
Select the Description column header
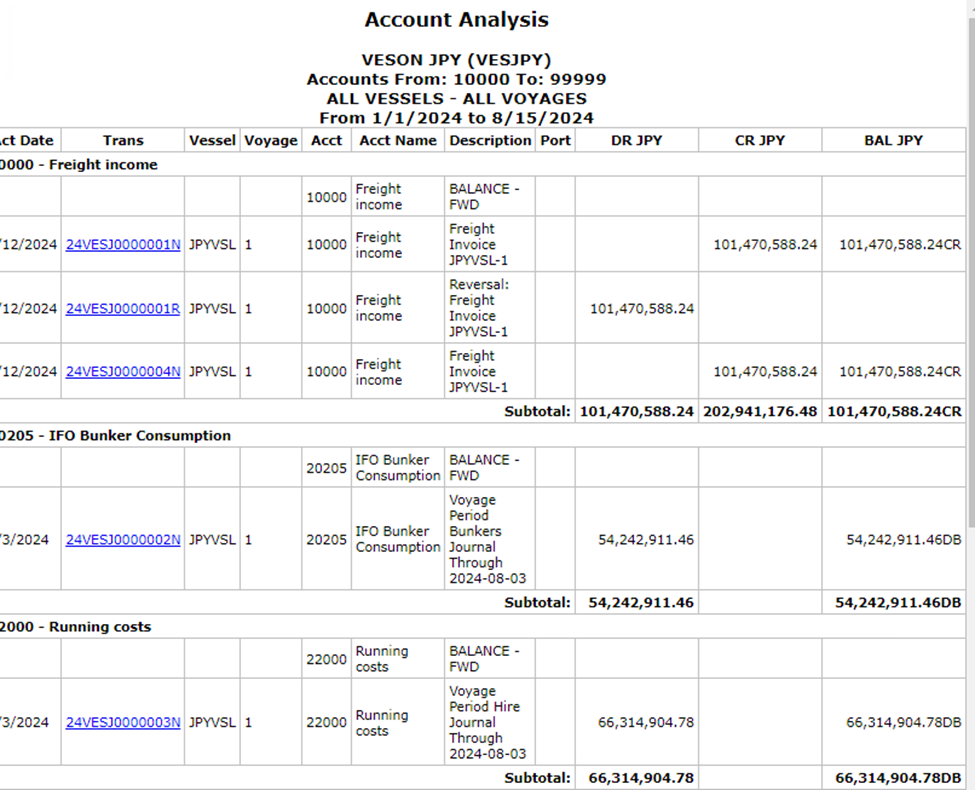point(490,141)
